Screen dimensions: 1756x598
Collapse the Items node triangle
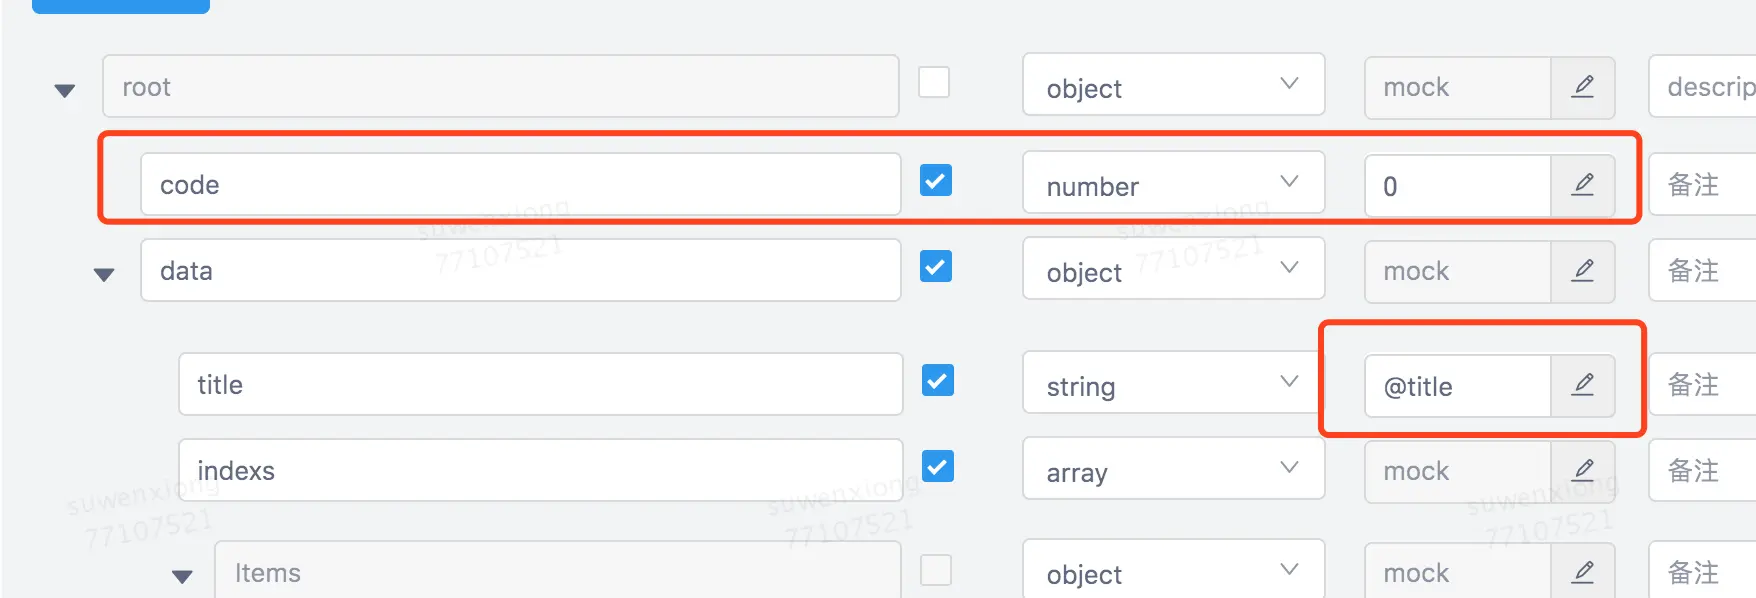(x=182, y=577)
